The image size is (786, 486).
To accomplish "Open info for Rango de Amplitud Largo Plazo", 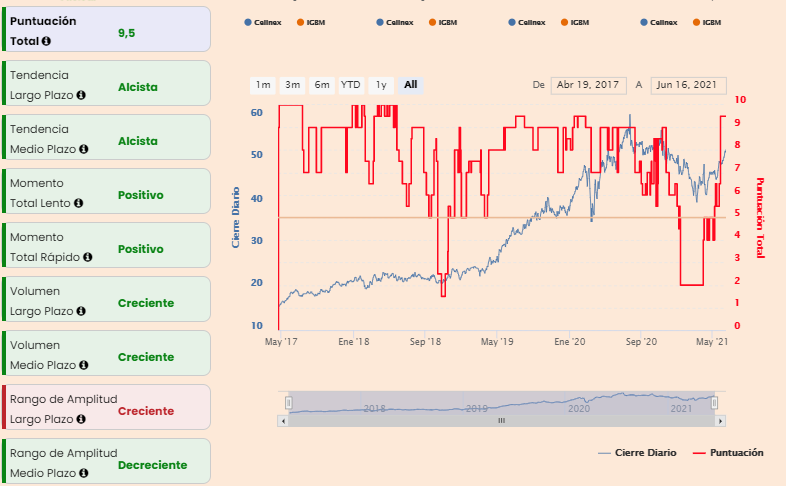I will click(x=81, y=419).
